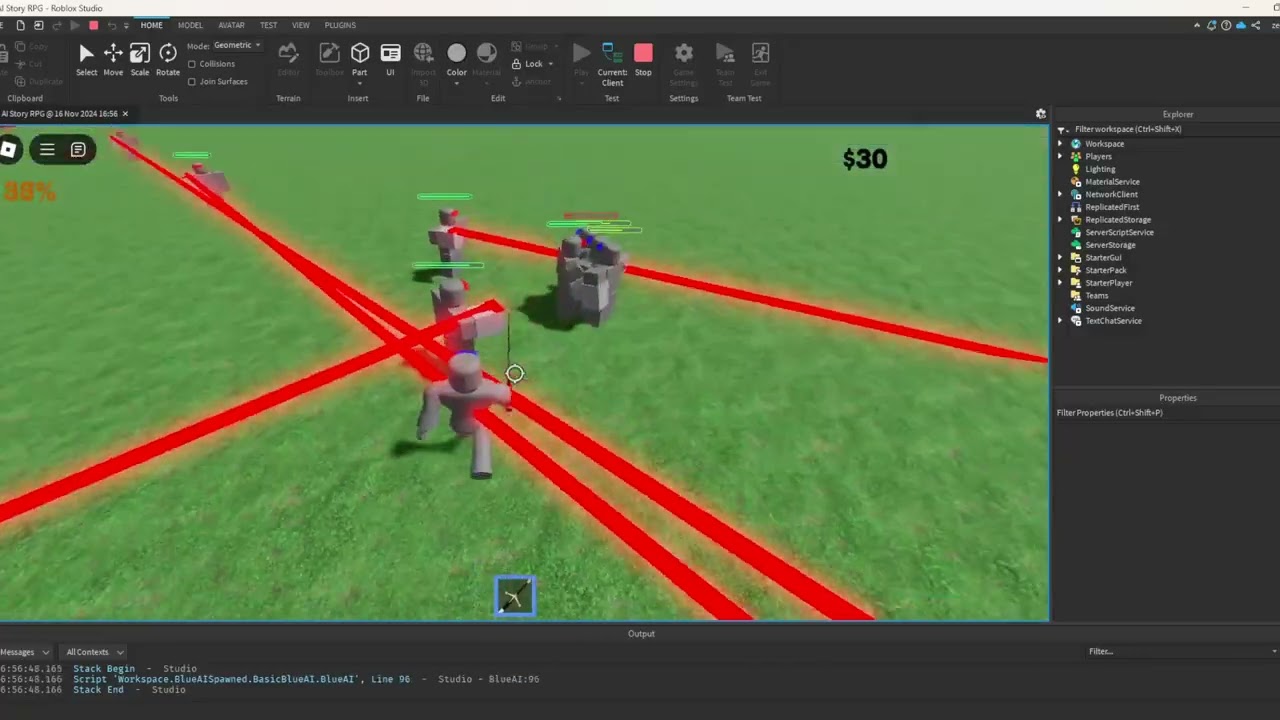This screenshot has height=720, width=1280.
Task: Switch to the HOME ribbon tab
Action: [x=151, y=25]
